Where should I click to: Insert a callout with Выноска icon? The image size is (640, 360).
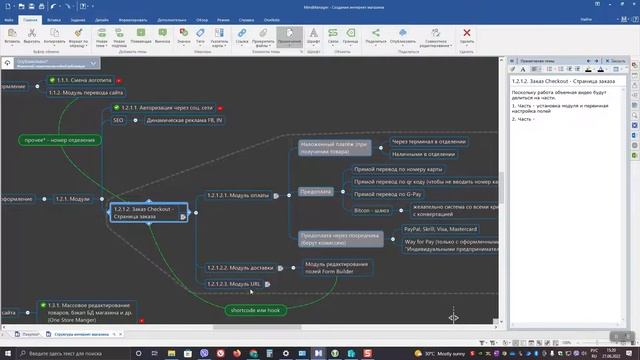162,33
